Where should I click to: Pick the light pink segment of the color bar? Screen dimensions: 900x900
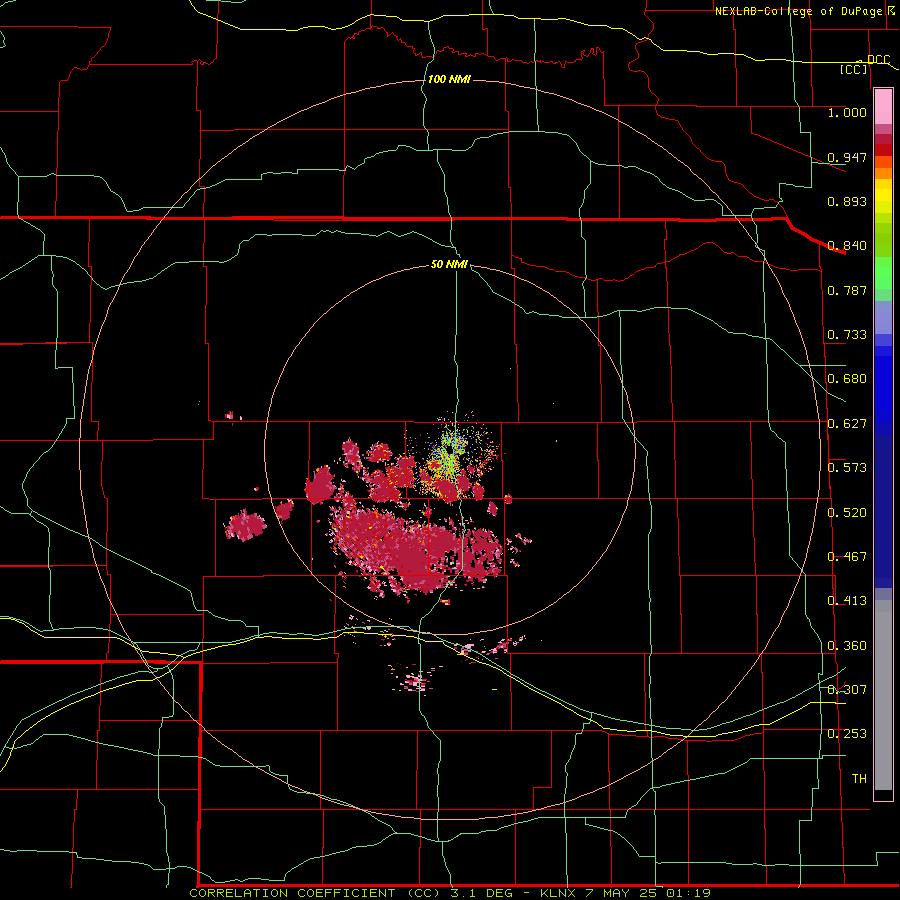point(883,106)
